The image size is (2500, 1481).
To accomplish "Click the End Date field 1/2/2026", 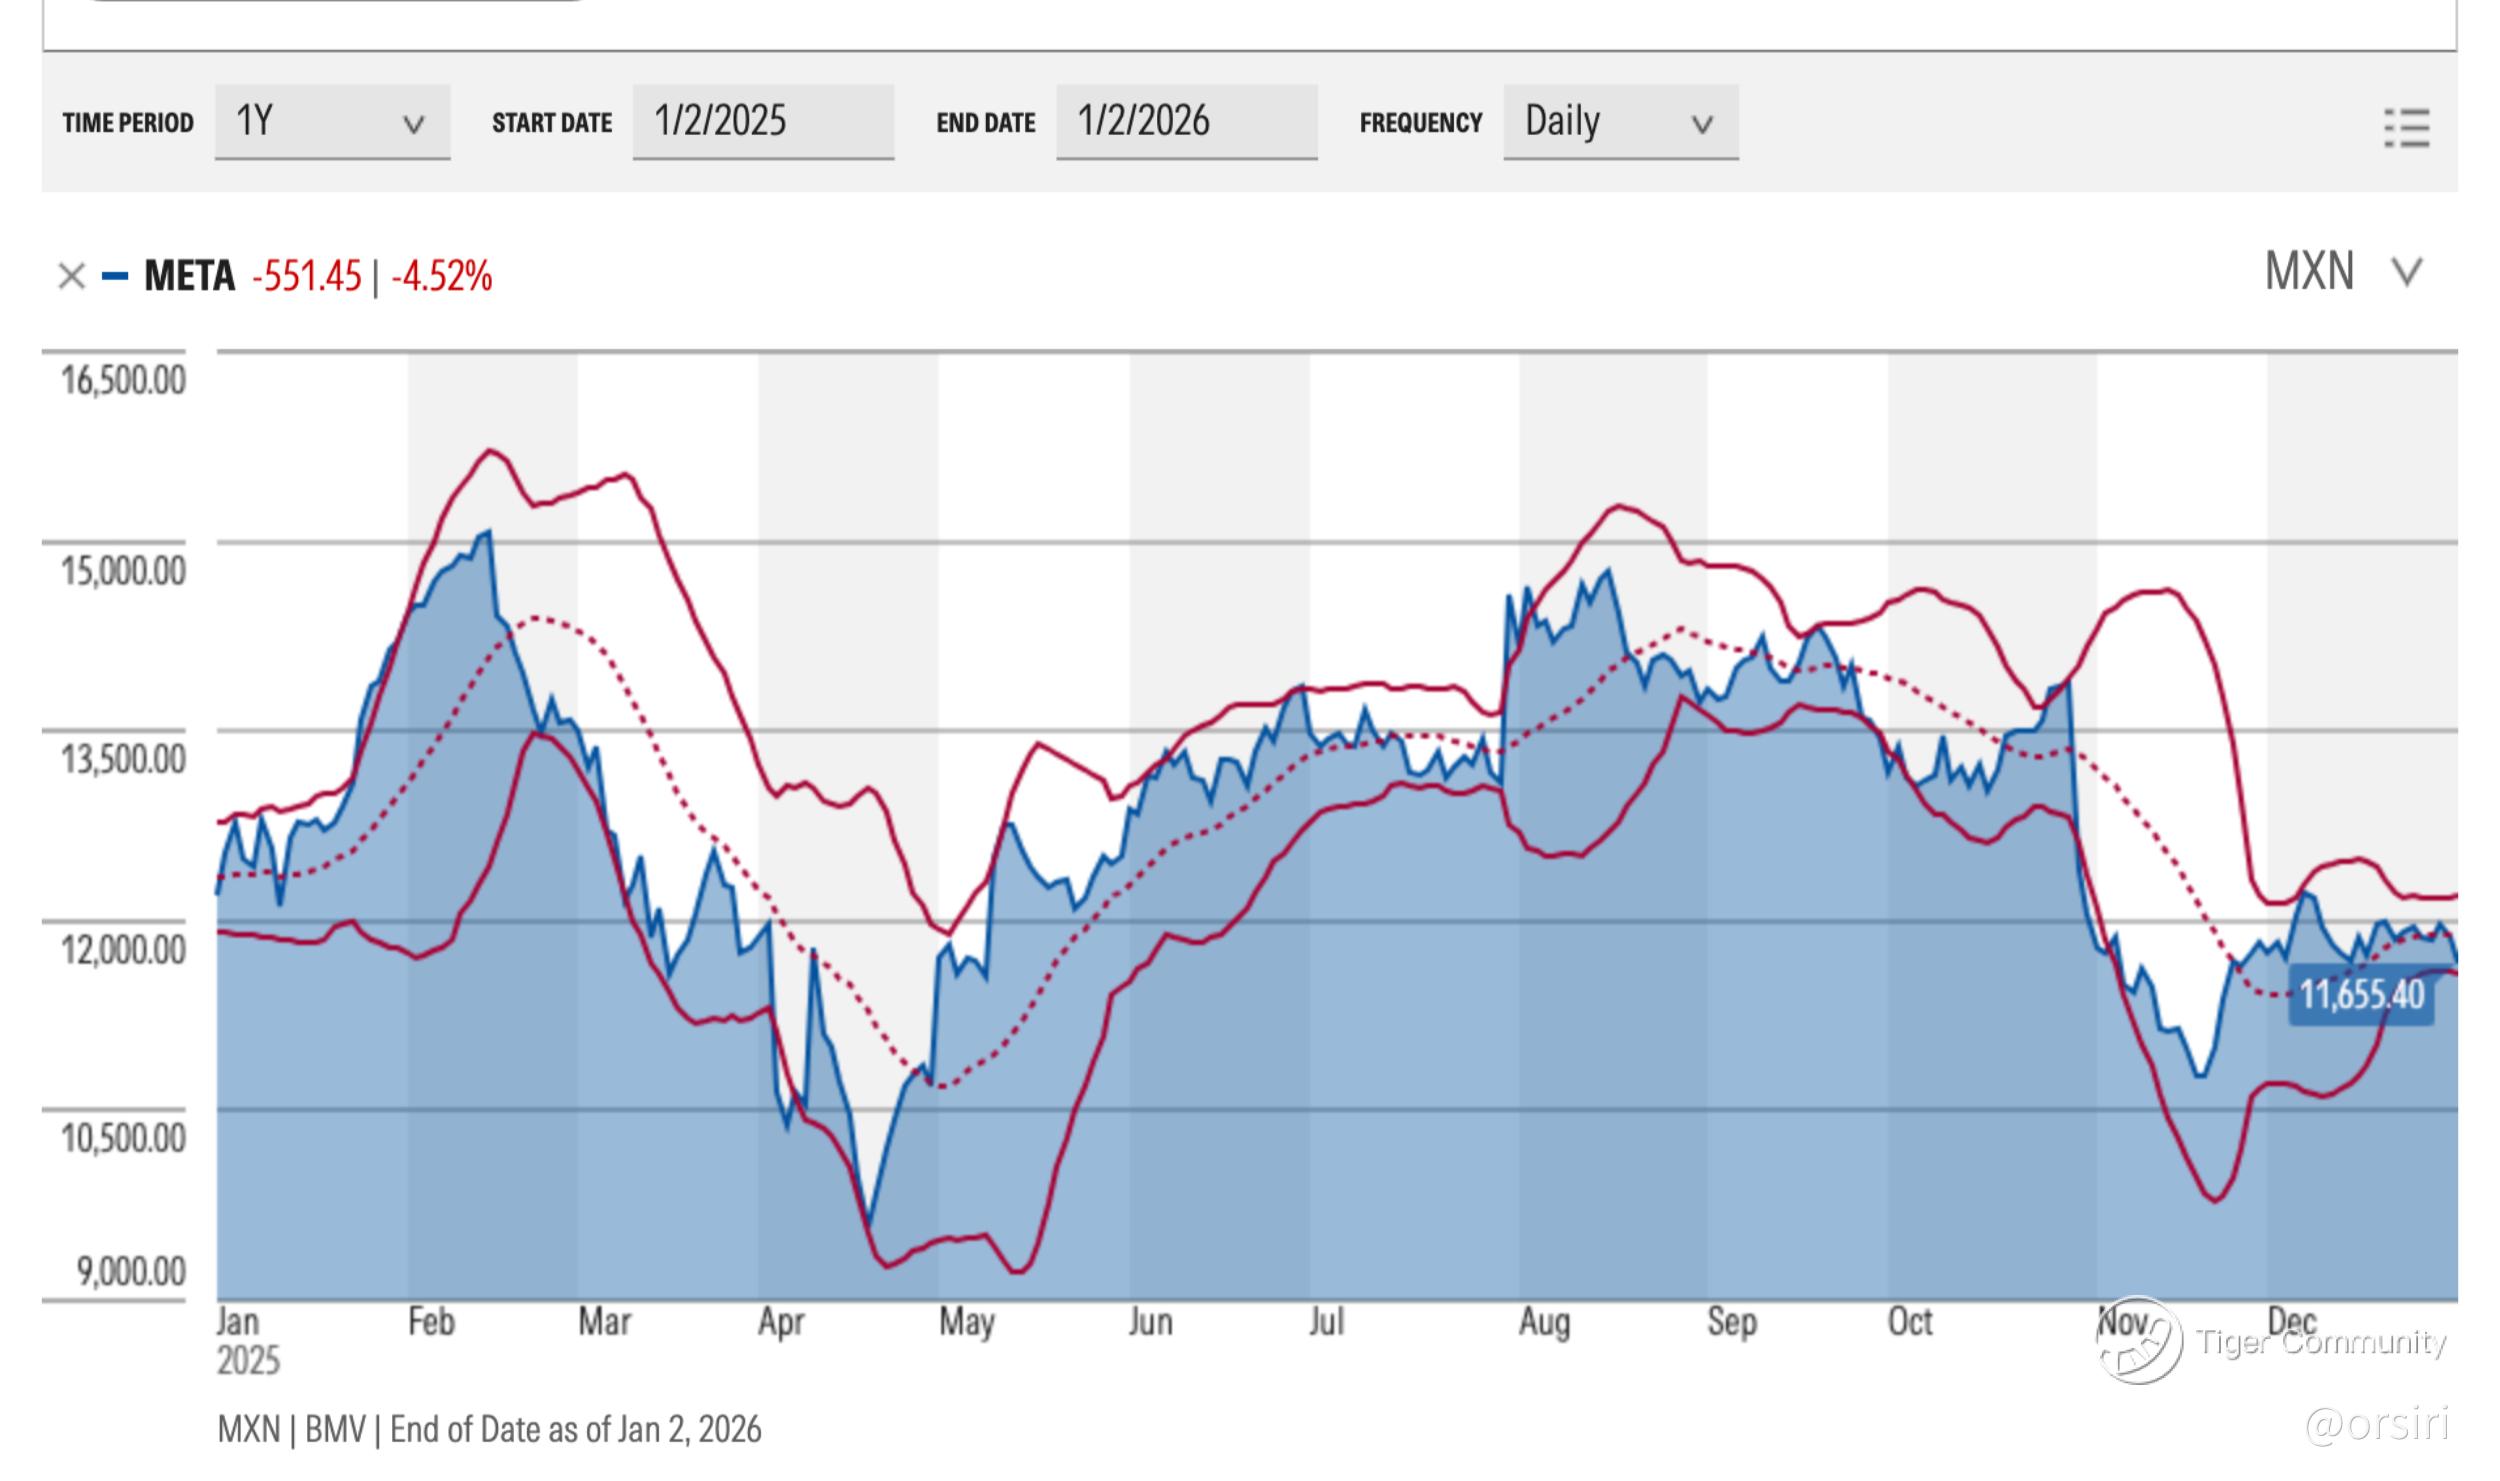I will pos(1186,122).
